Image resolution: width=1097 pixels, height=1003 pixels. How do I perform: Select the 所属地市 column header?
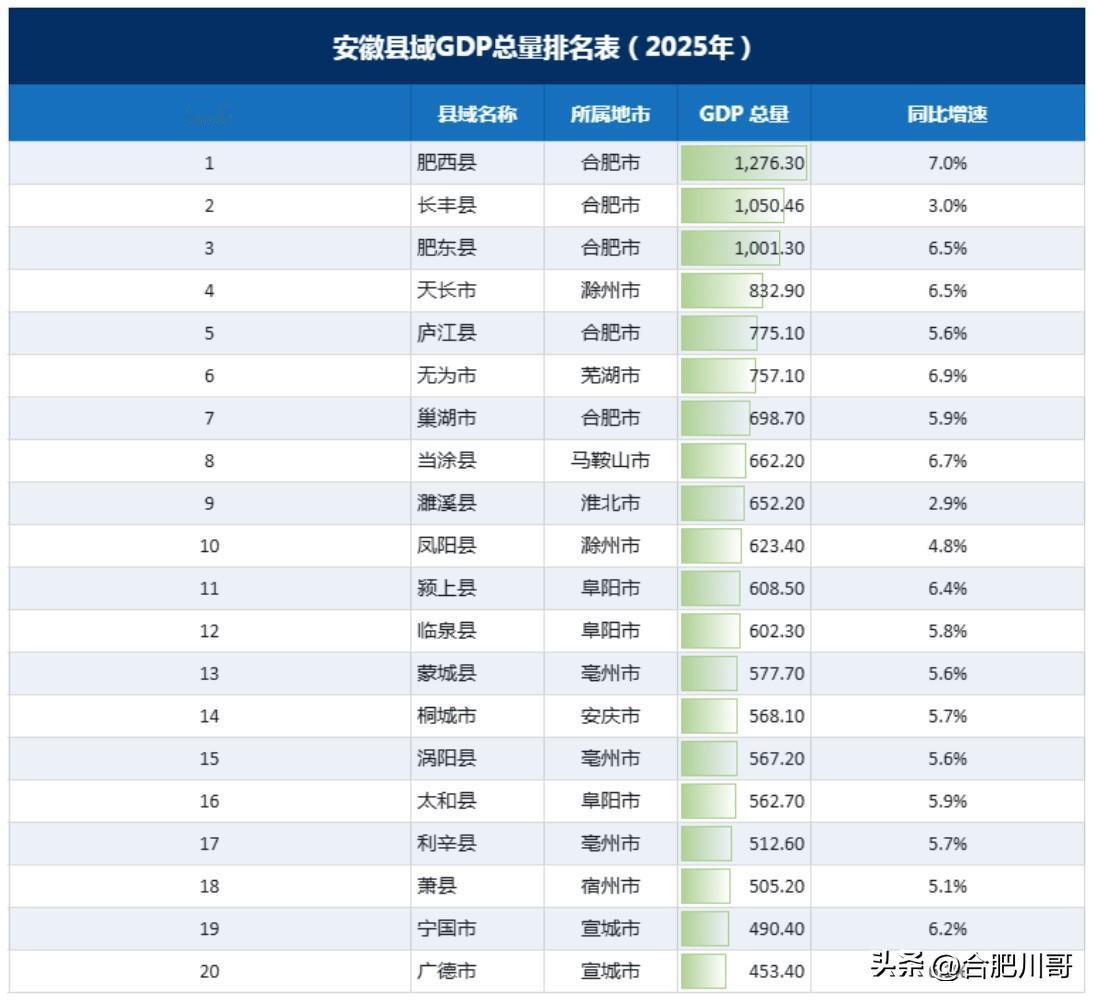pos(610,114)
